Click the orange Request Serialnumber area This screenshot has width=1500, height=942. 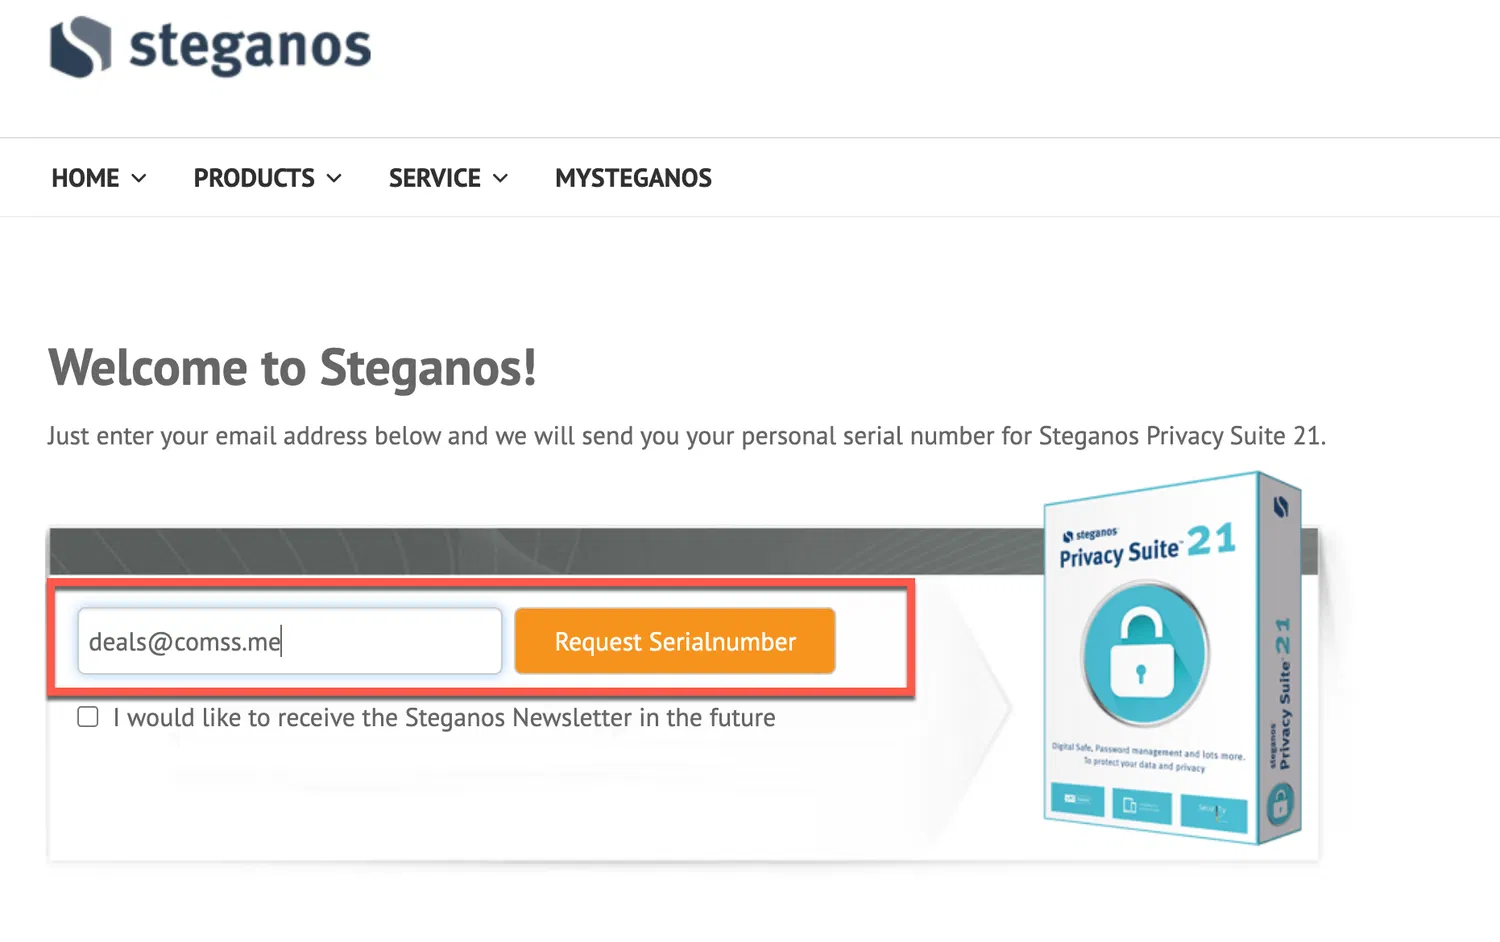(x=674, y=641)
